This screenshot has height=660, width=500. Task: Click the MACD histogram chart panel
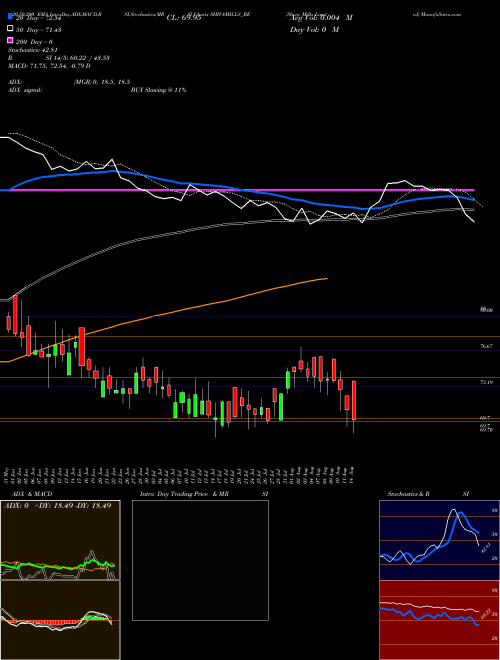pyautogui.click(x=60, y=620)
